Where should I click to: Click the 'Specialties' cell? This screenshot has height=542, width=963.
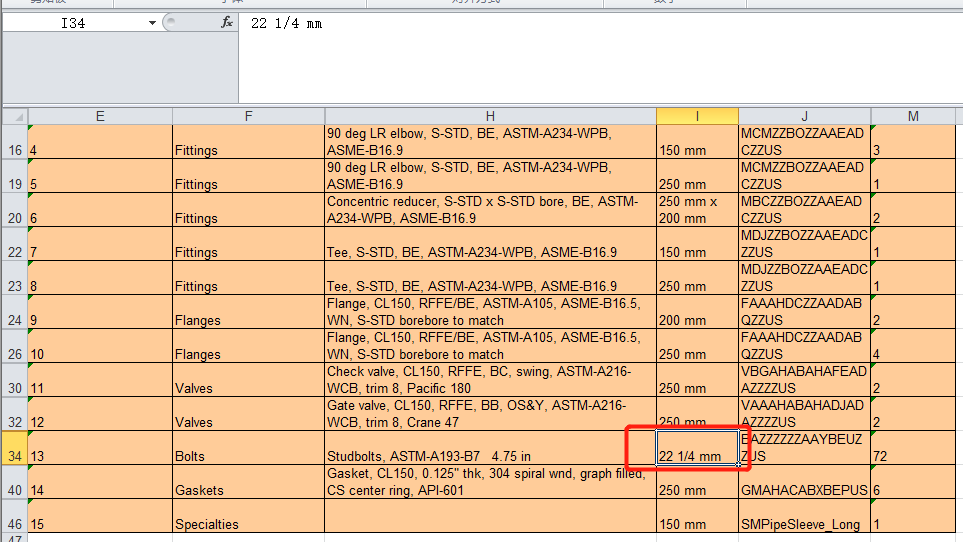tap(249, 516)
